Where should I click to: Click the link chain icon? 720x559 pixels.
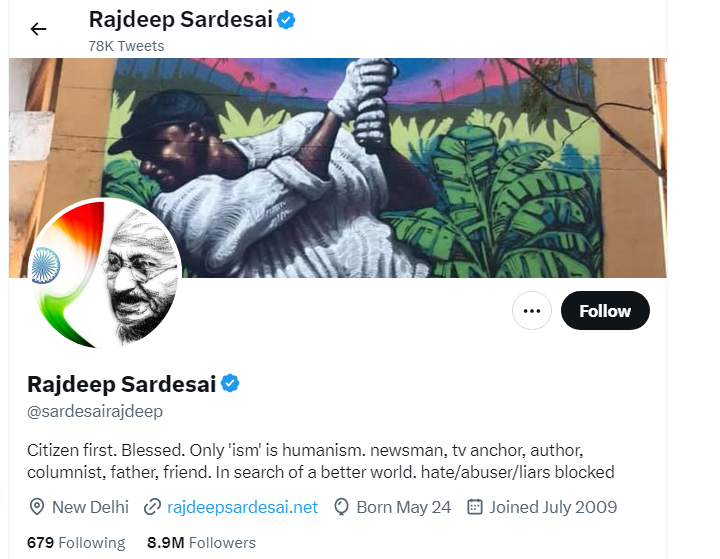[x=153, y=507]
